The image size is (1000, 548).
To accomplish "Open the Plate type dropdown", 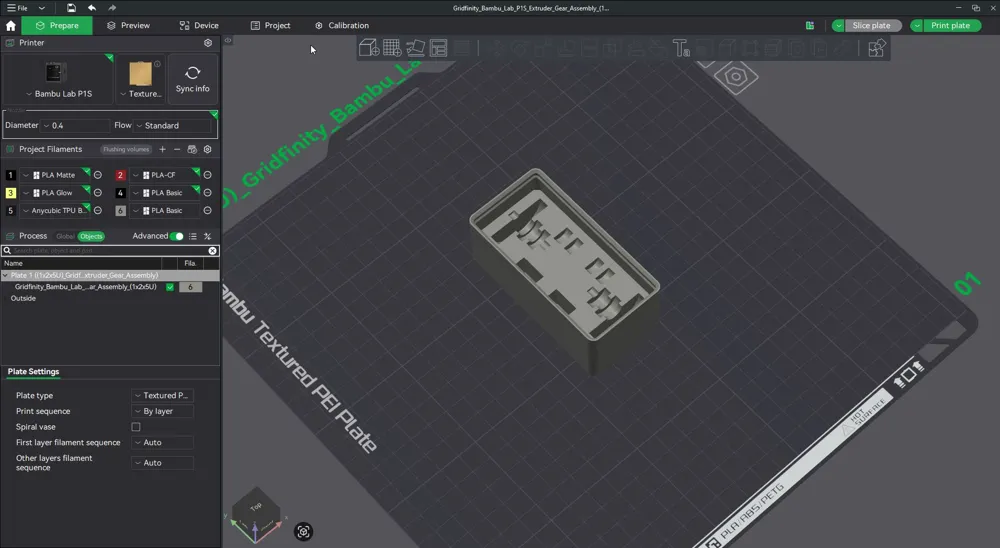I will pos(162,396).
